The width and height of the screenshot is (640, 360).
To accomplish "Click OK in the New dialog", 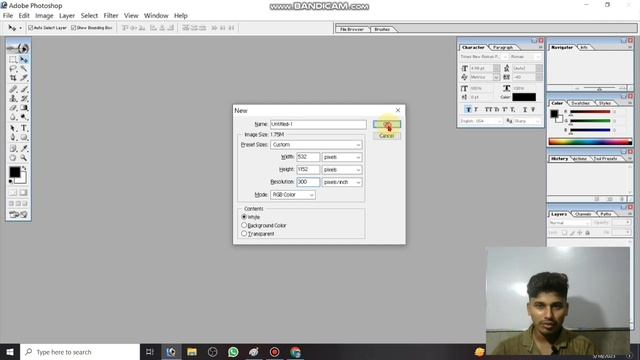I will (387, 124).
